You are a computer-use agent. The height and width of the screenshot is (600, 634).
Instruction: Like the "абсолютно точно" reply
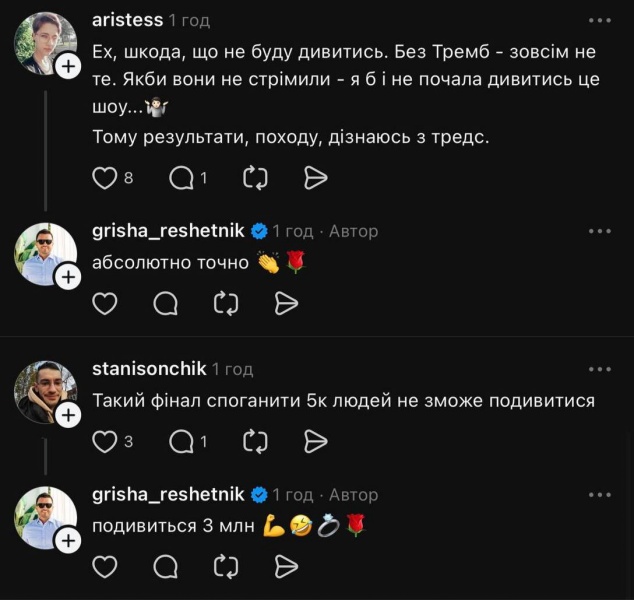tap(105, 303)
